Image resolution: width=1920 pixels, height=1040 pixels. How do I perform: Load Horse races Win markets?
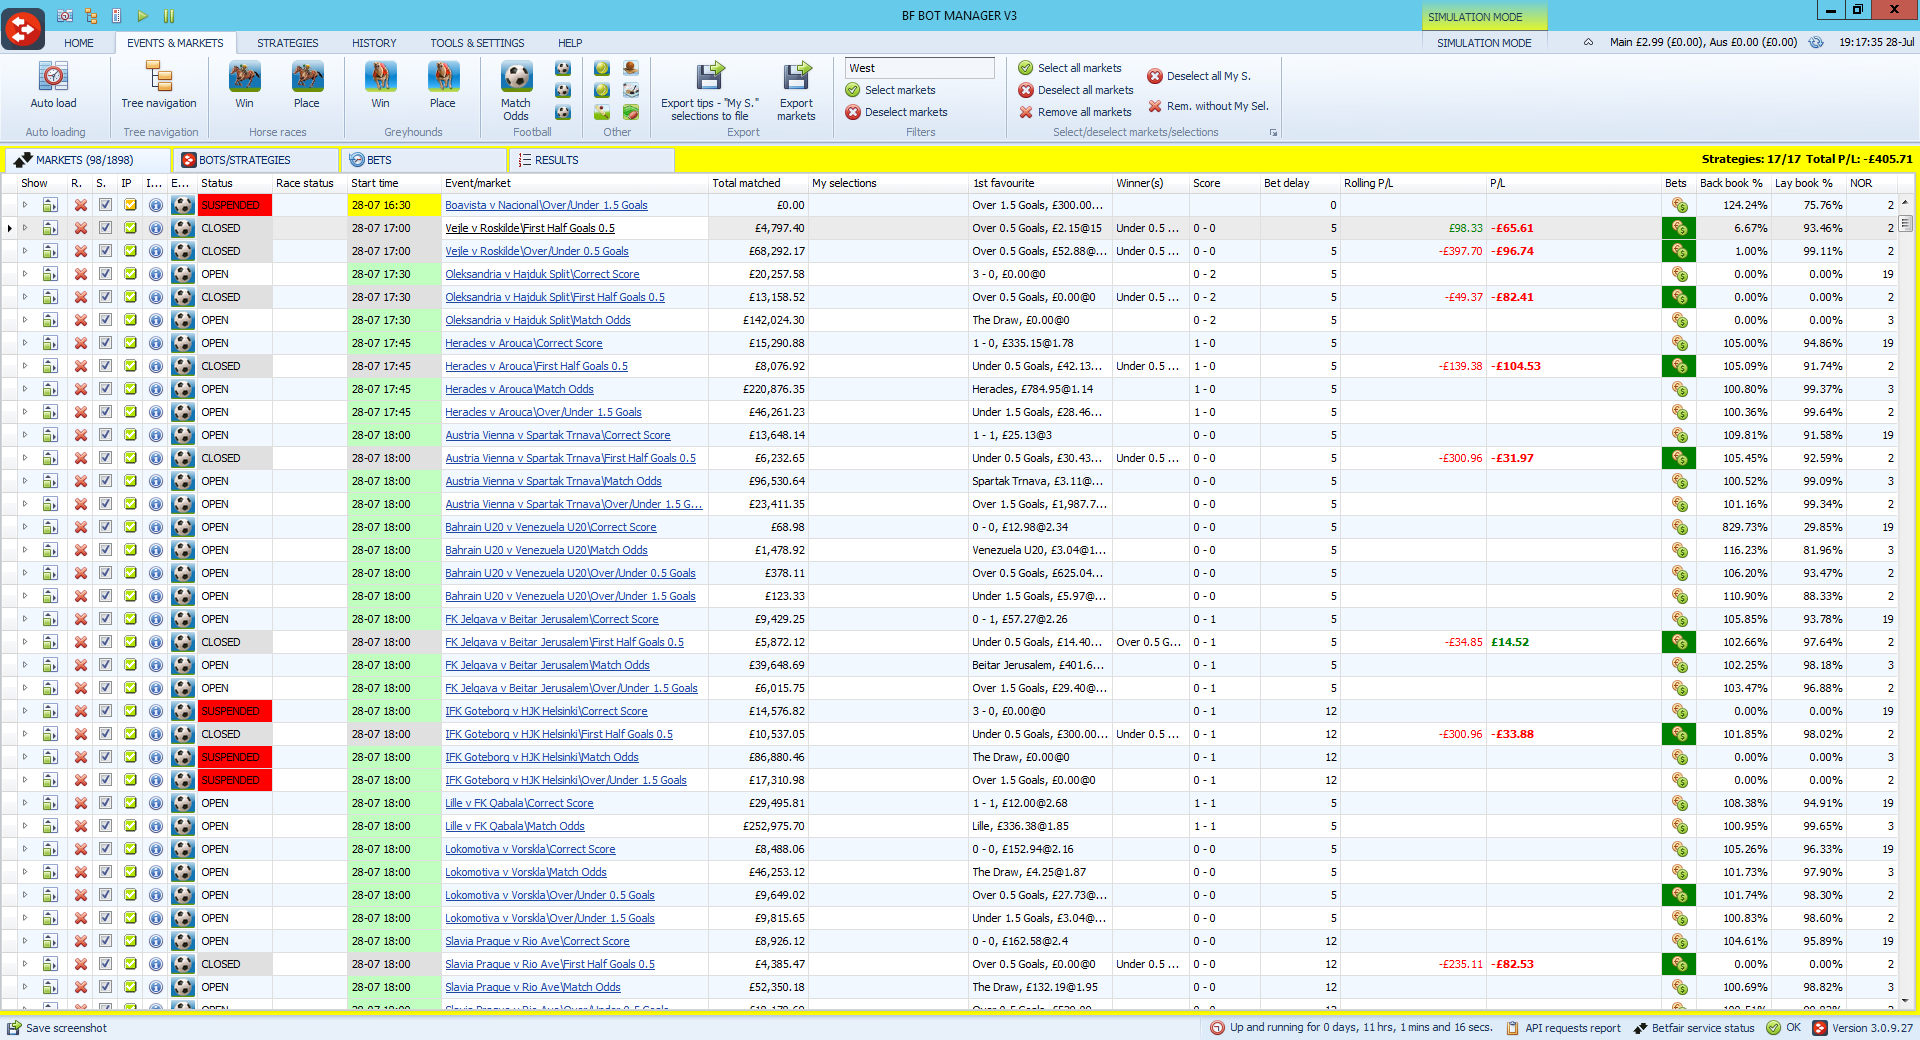point(244,77)
